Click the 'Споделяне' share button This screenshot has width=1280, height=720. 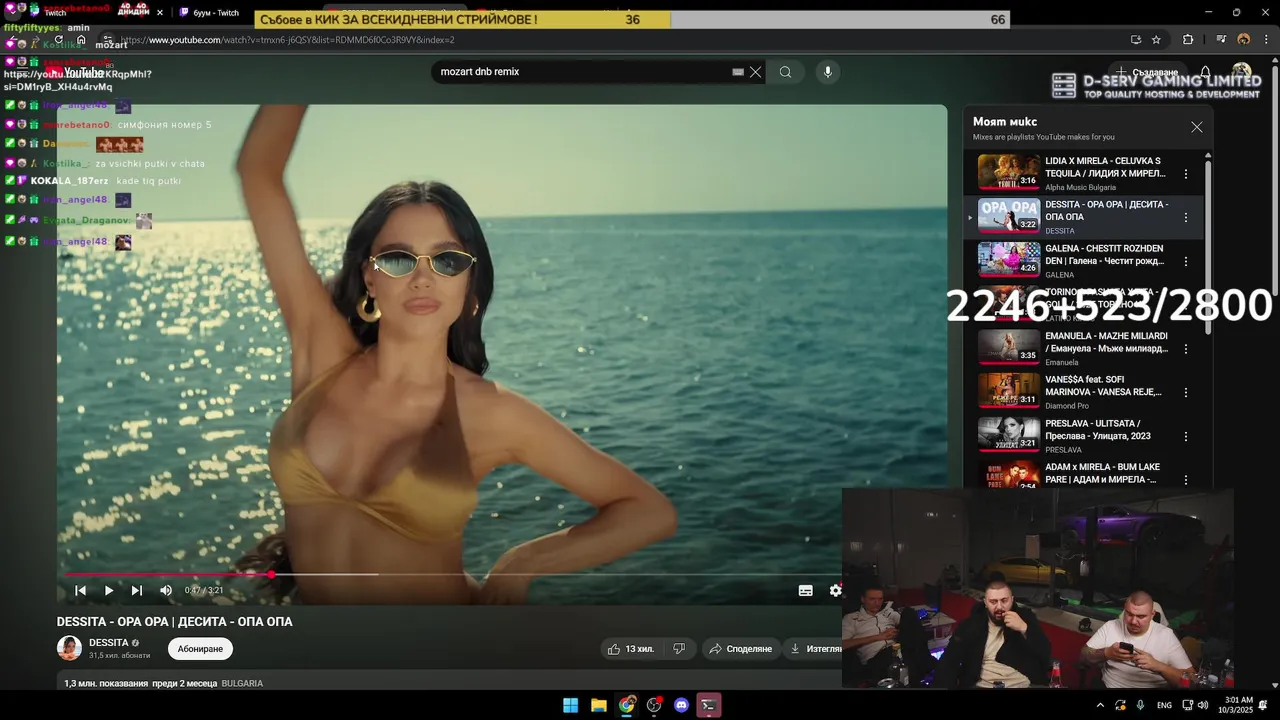tap(741, 649)
